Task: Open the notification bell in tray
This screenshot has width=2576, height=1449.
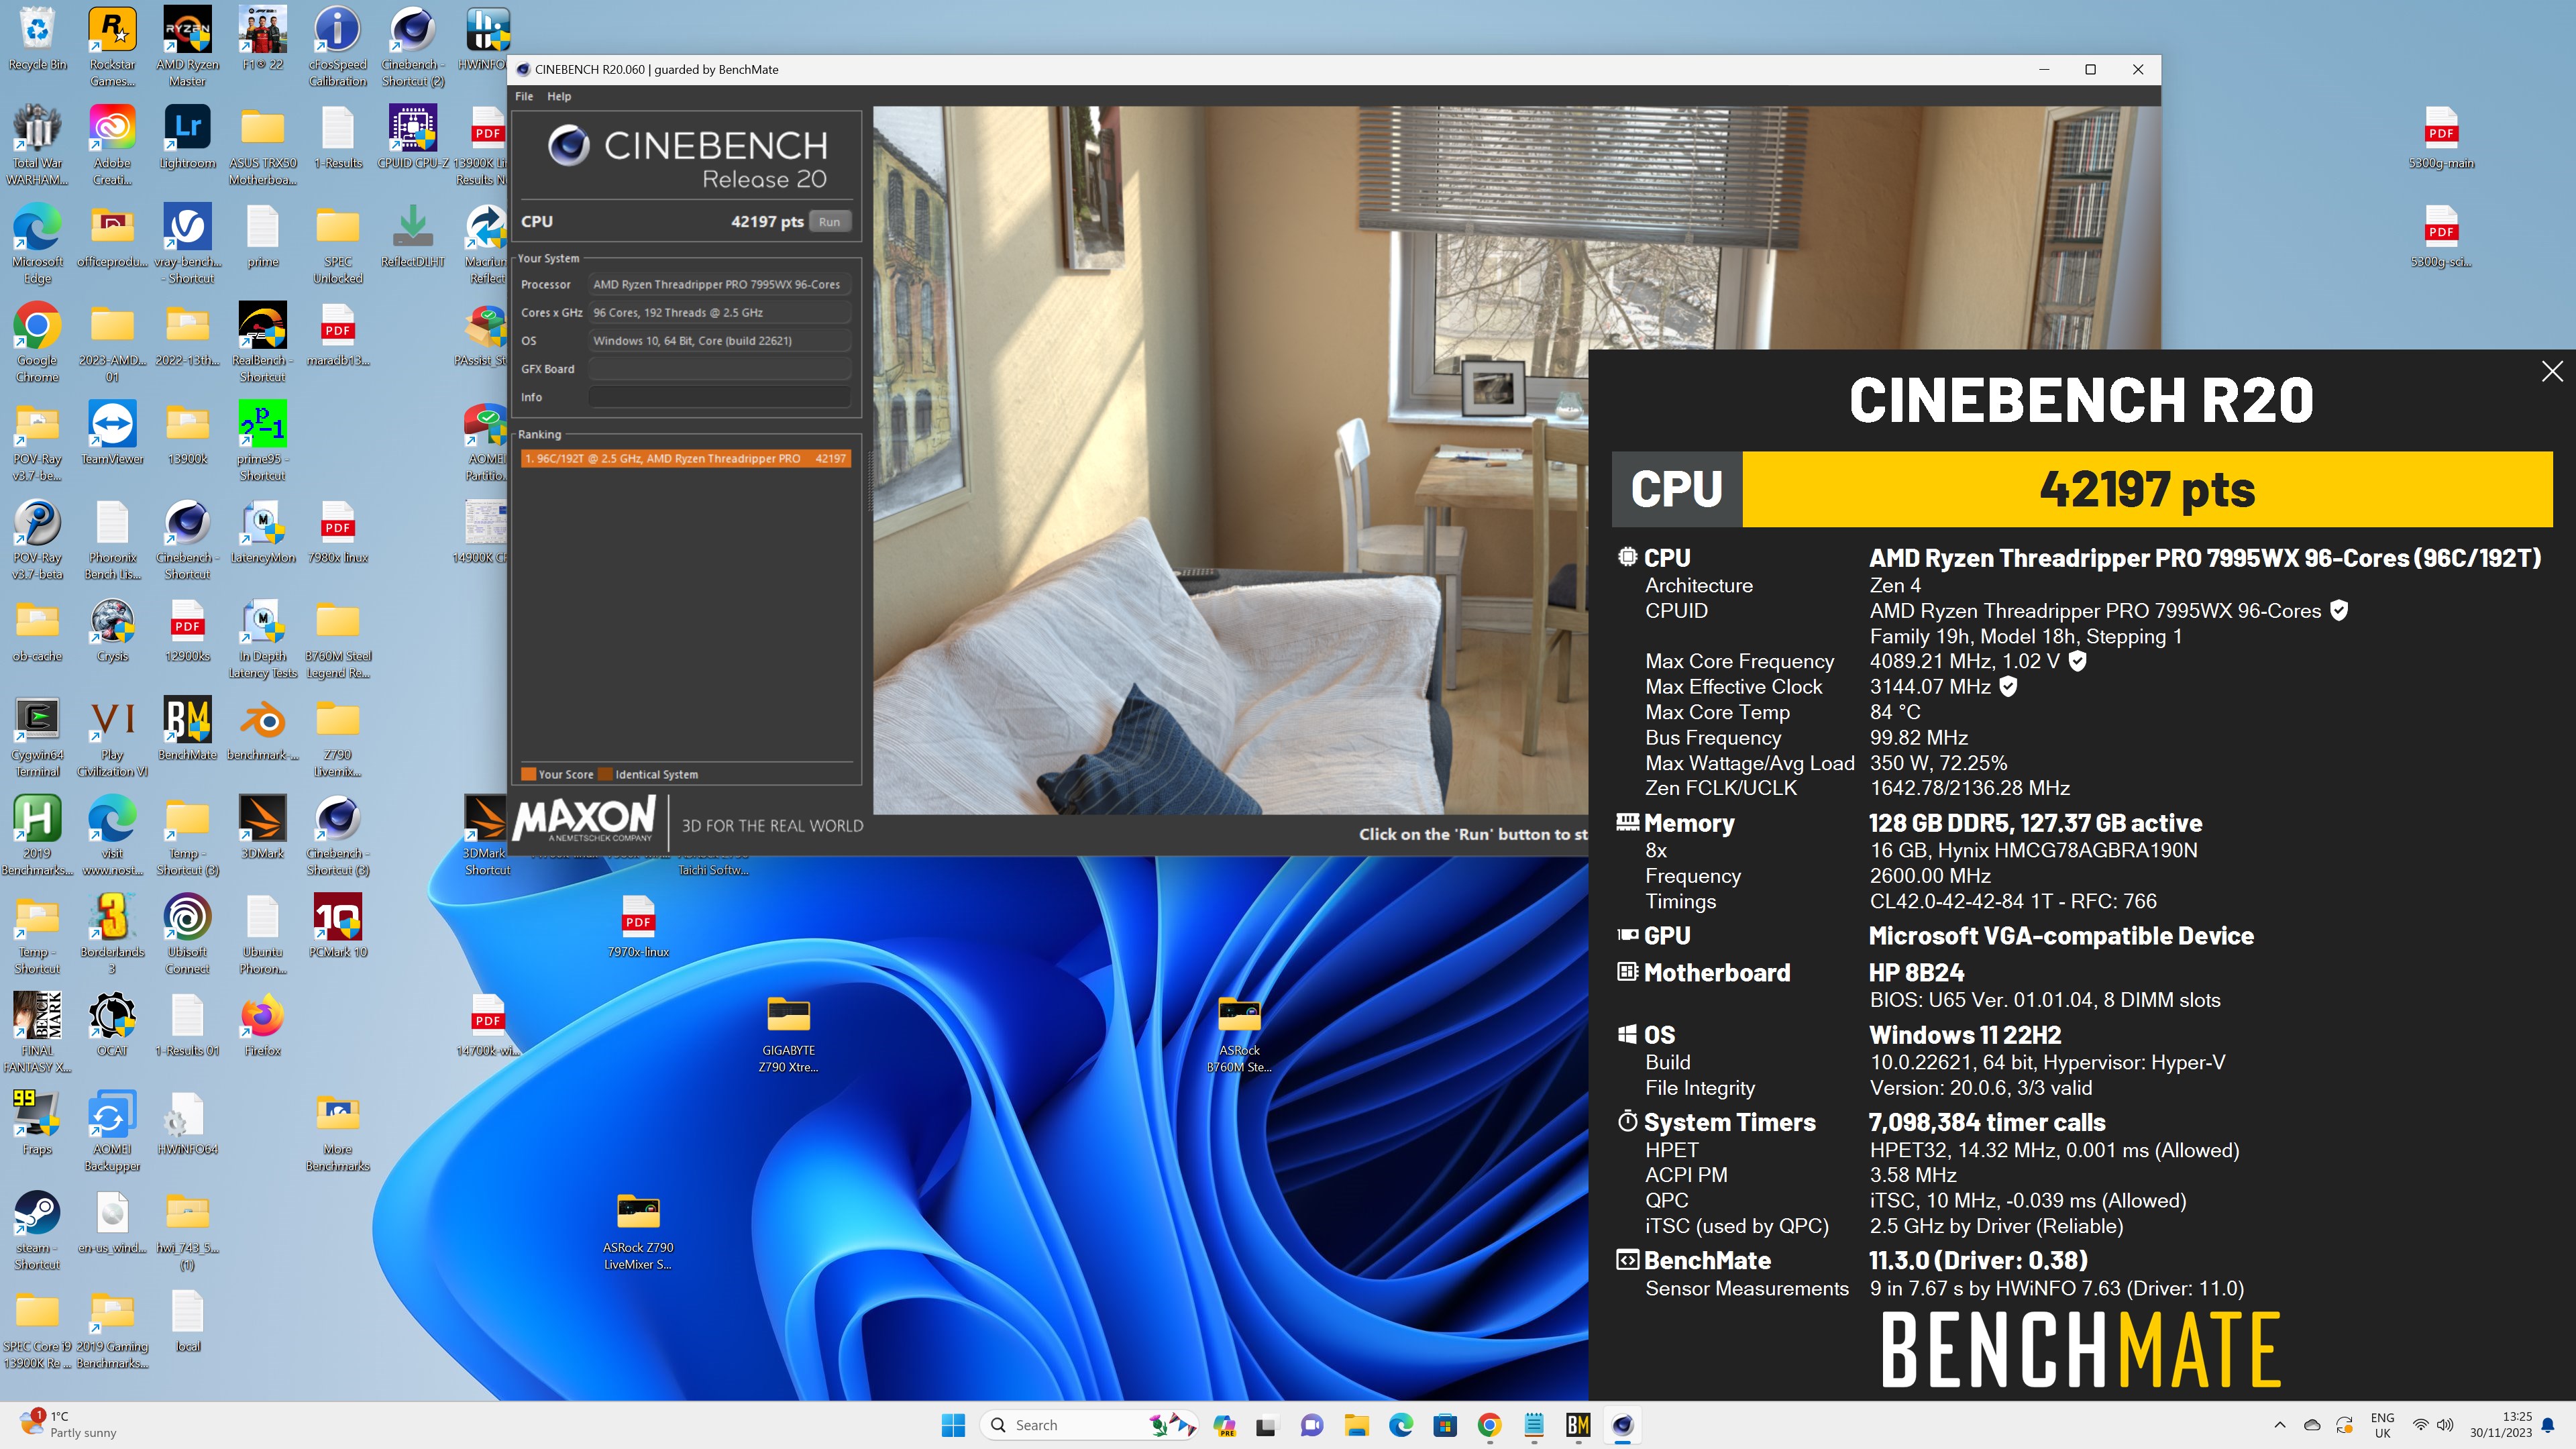Action: click(x=2548, y=1425)
